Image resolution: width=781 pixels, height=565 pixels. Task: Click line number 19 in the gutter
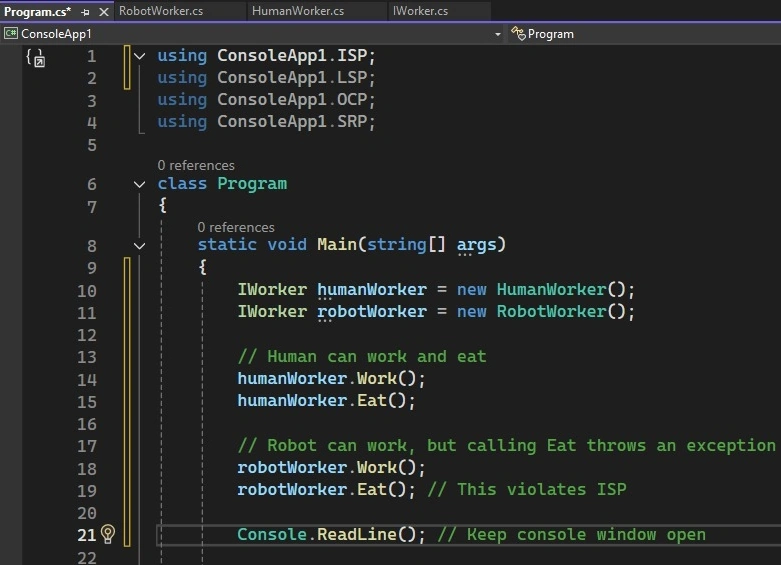point(87,491)
